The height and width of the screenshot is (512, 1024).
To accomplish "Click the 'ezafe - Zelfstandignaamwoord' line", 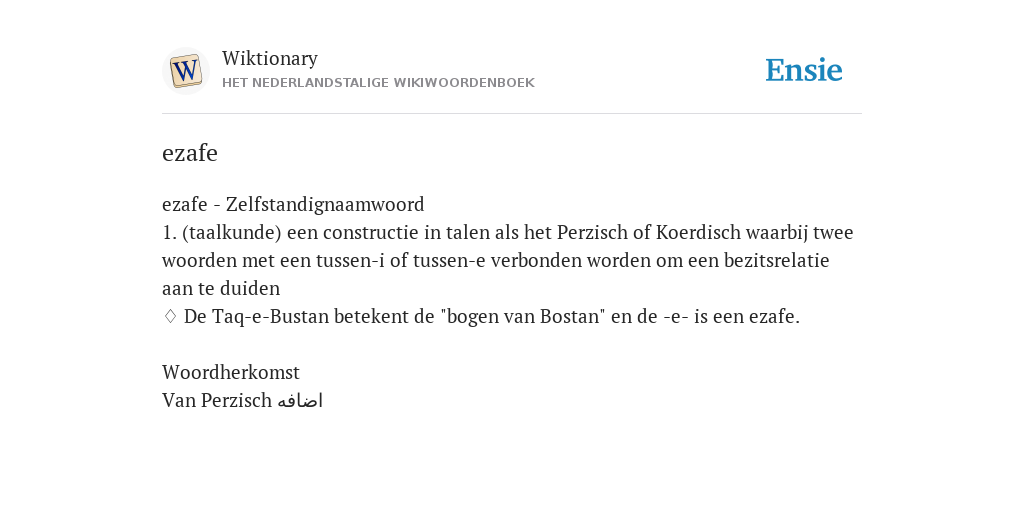I will point(293,204).
